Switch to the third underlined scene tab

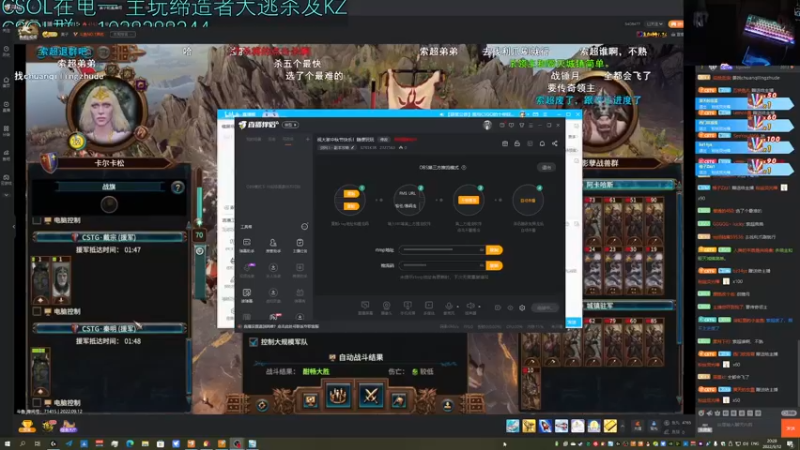288,139
